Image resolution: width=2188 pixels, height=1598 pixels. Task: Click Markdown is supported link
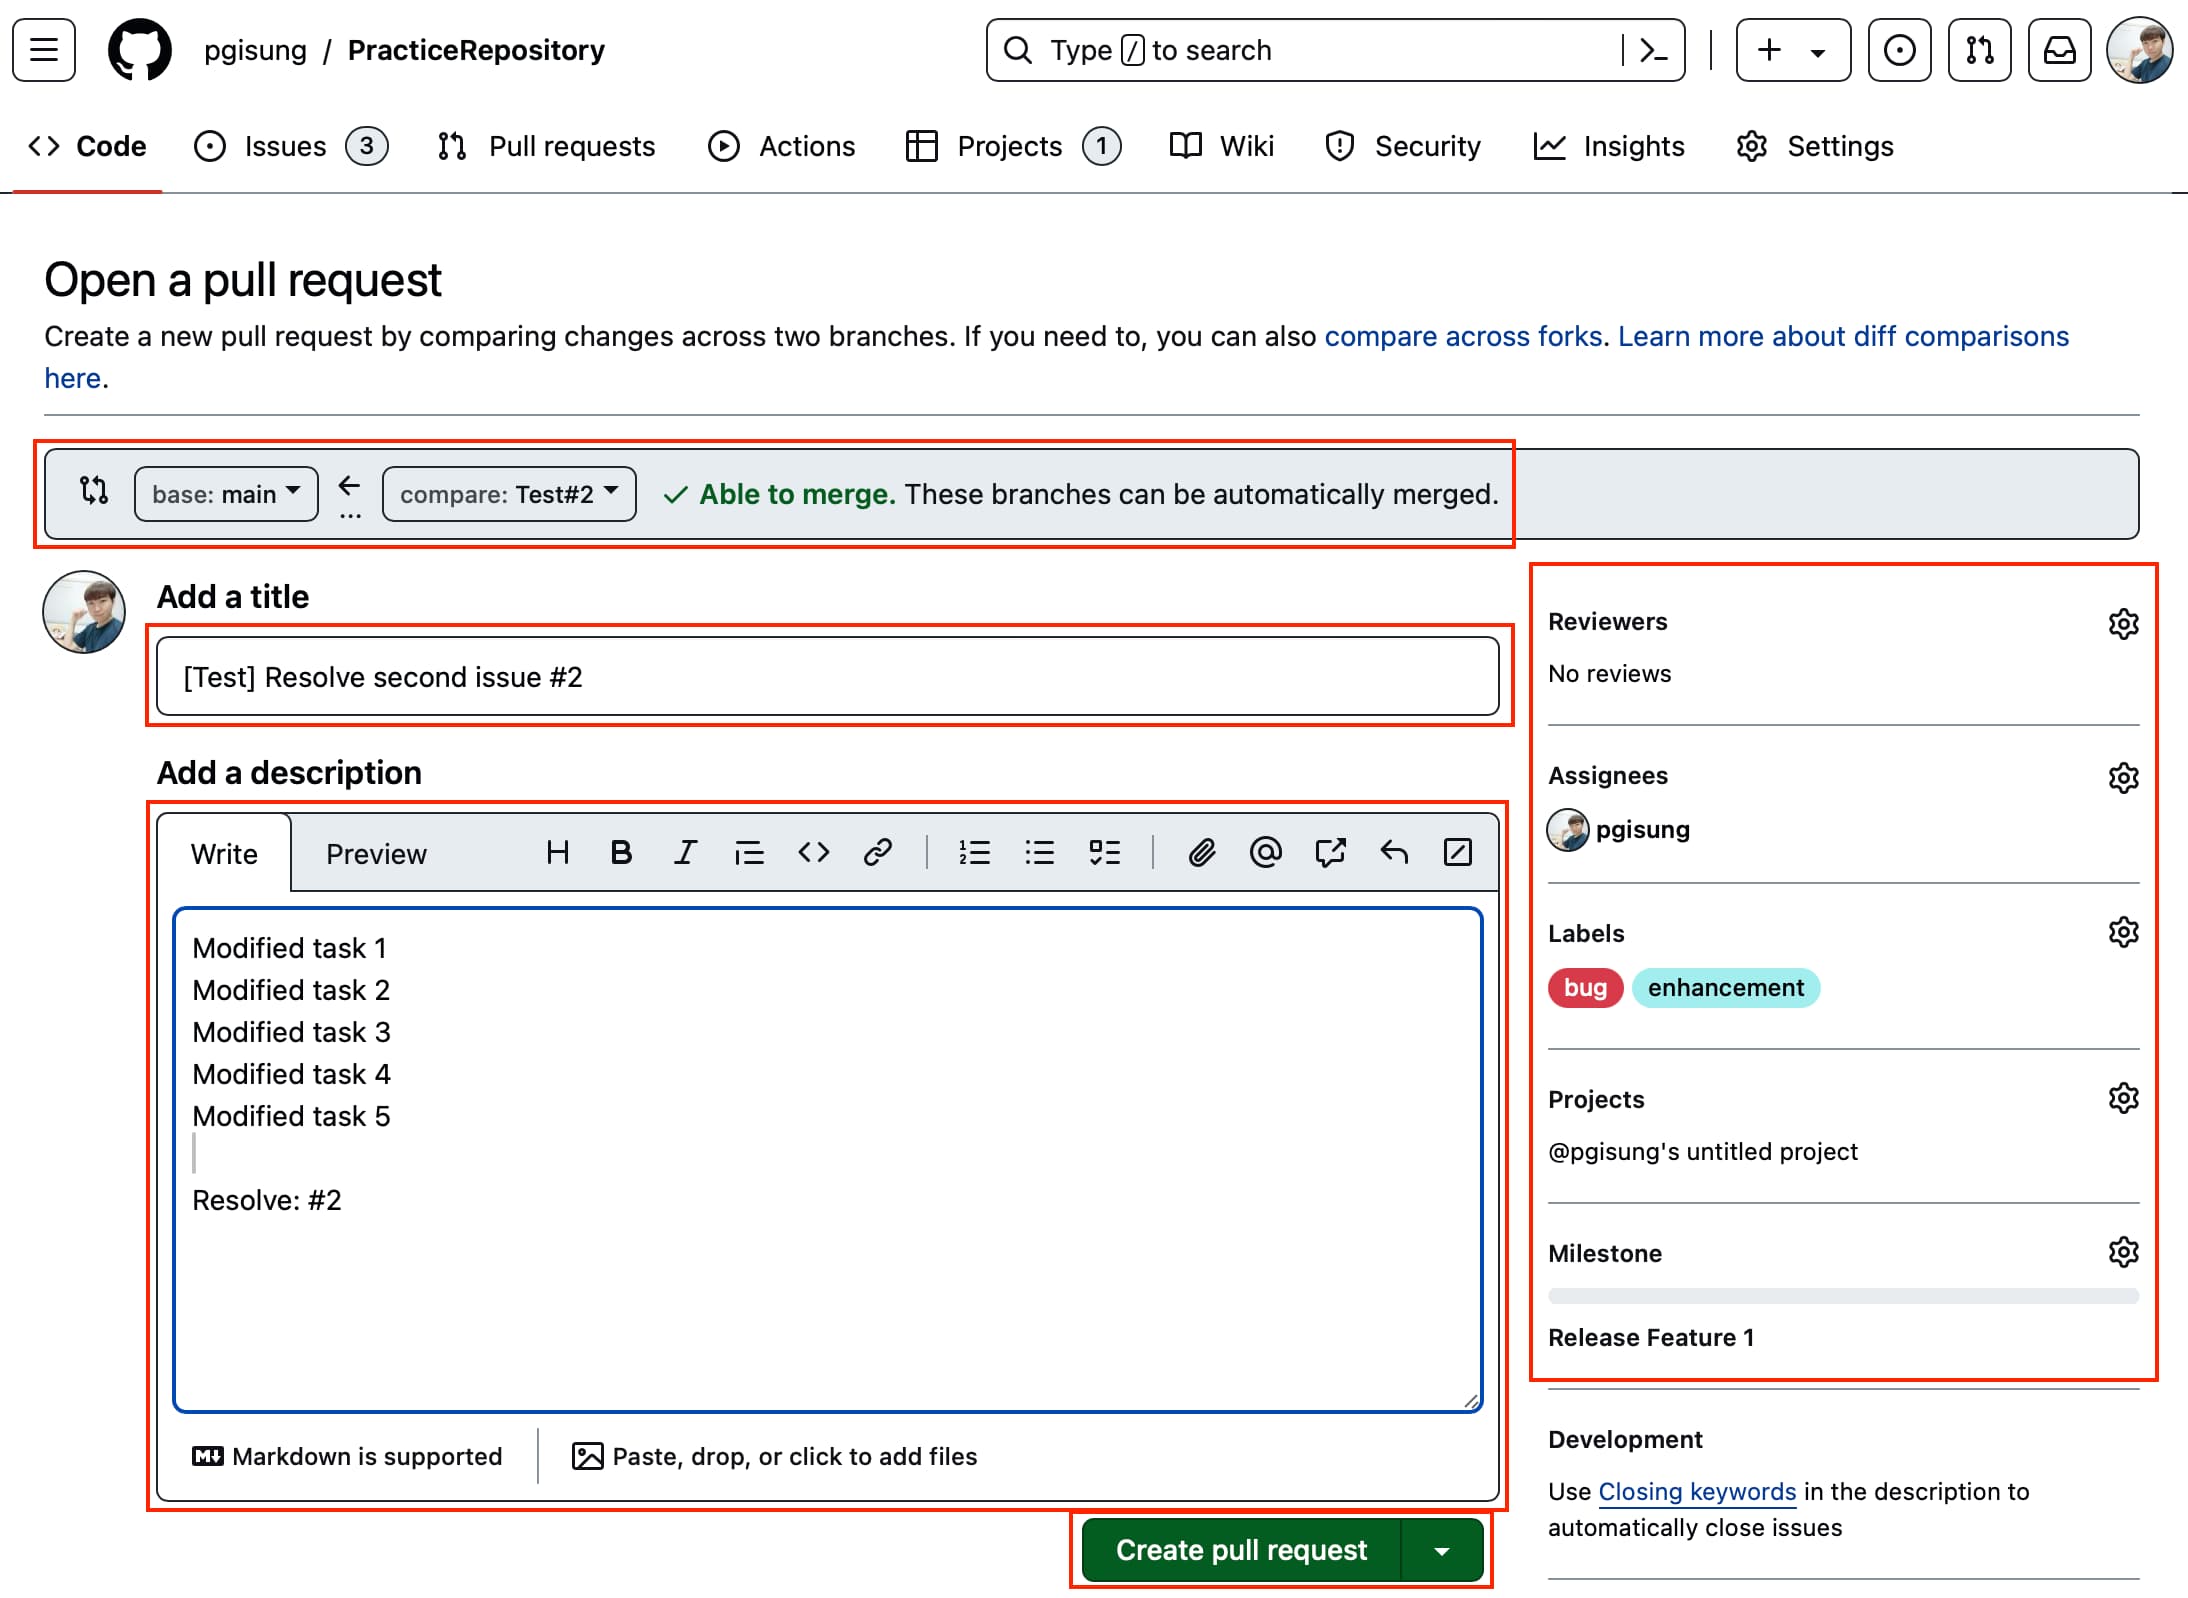[348, 1456]
